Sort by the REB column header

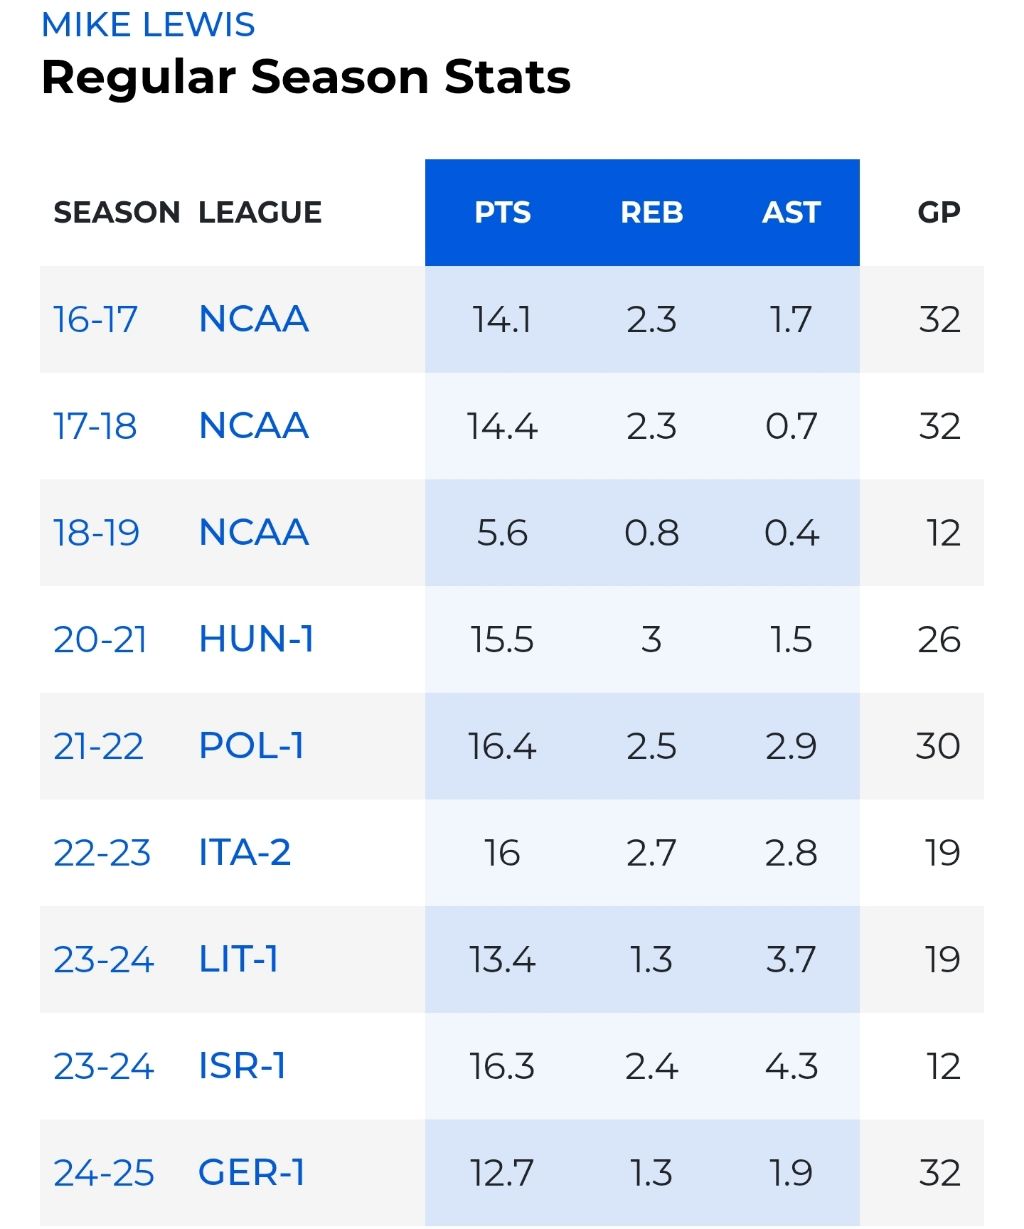coord(652,213)
